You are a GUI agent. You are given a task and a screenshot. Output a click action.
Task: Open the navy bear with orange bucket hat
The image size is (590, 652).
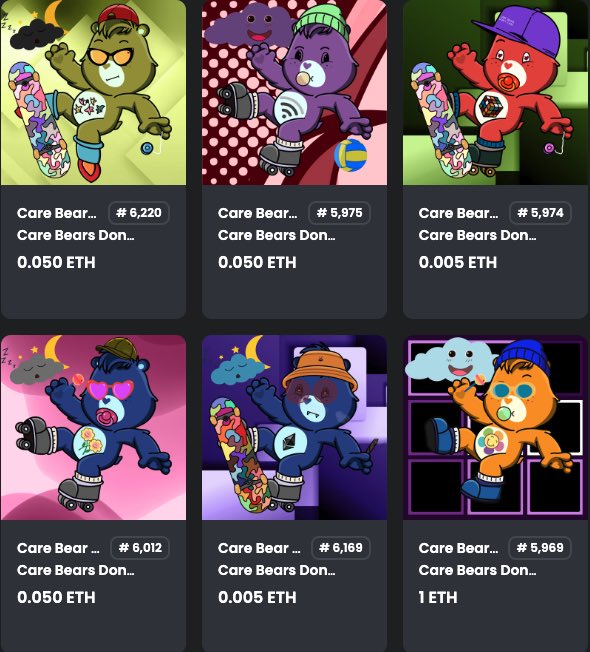(294, 427)
